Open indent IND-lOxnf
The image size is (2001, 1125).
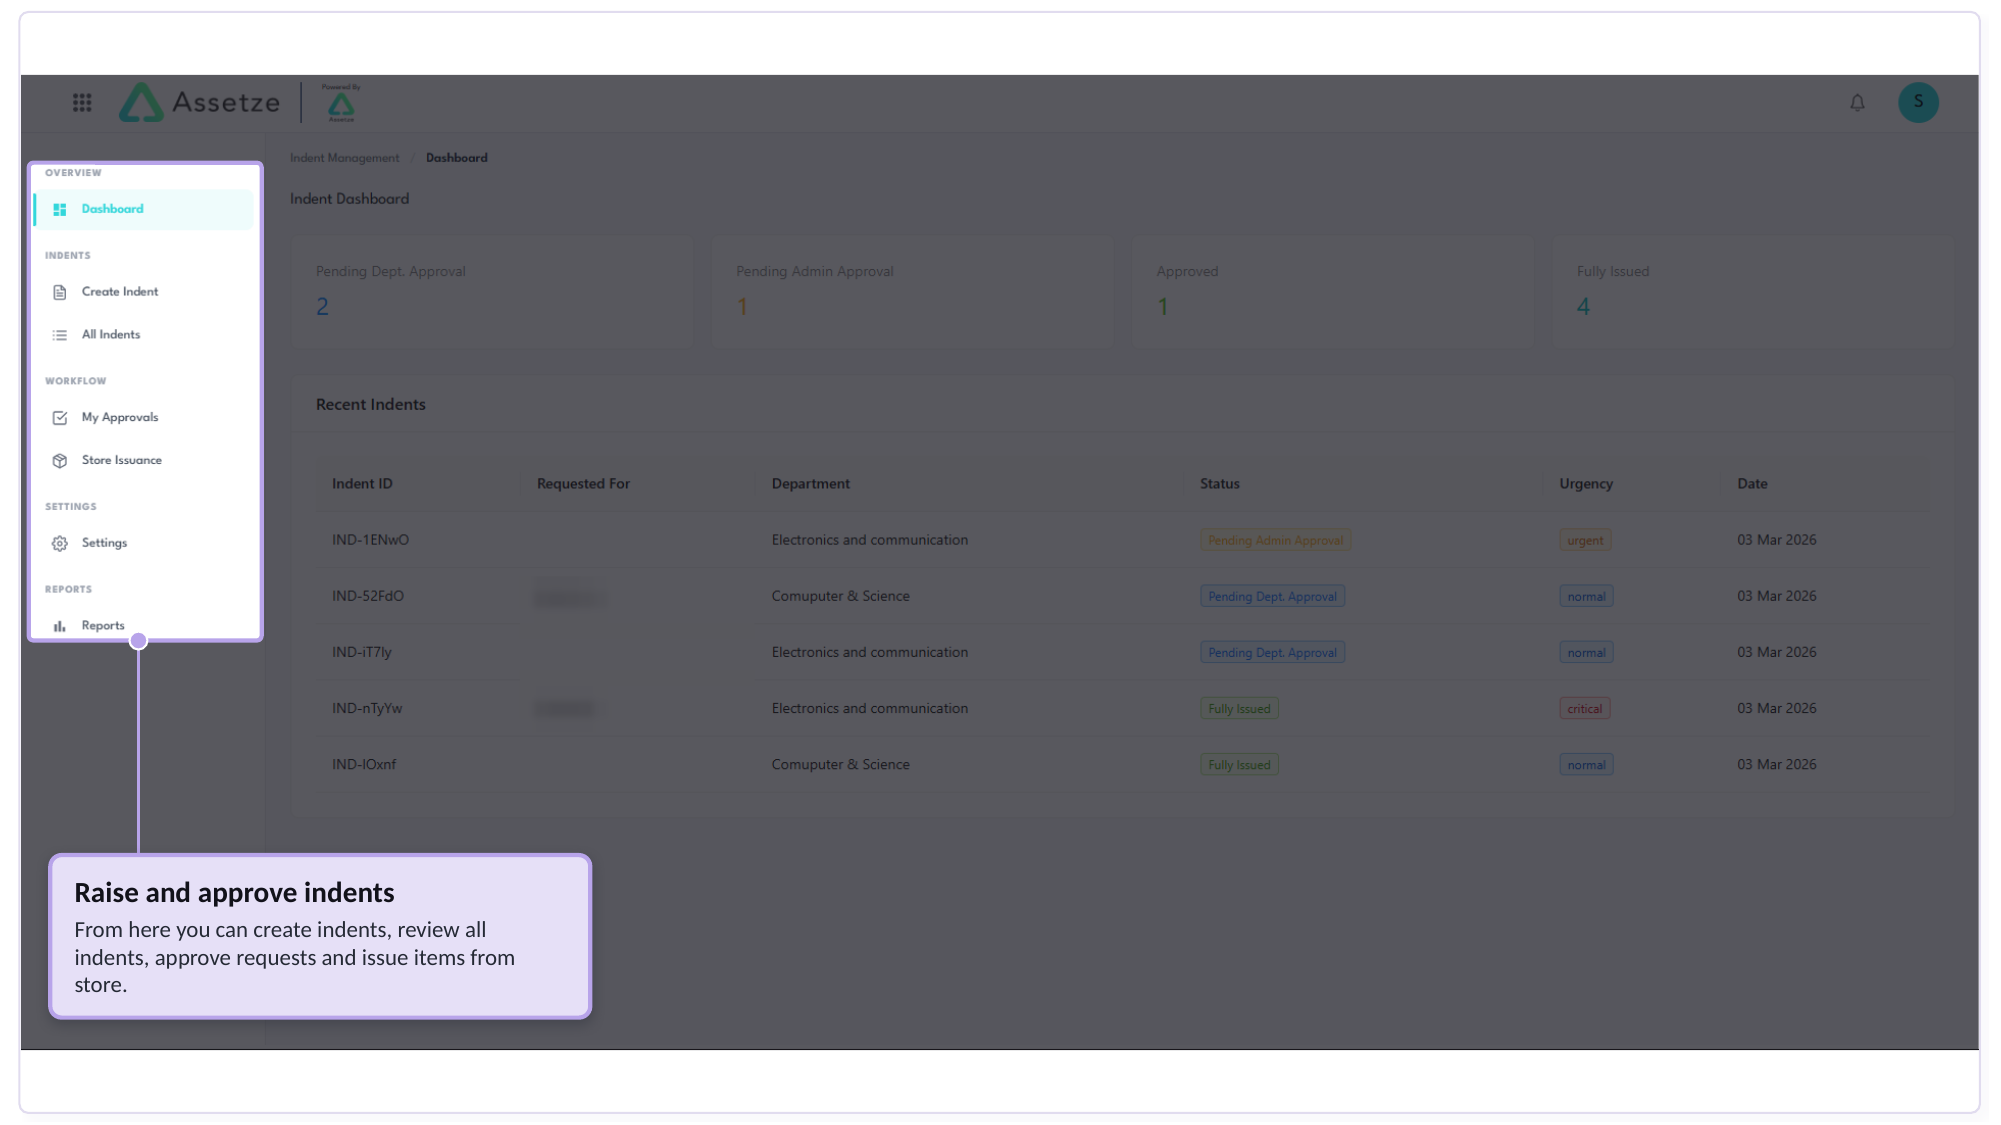364,764
